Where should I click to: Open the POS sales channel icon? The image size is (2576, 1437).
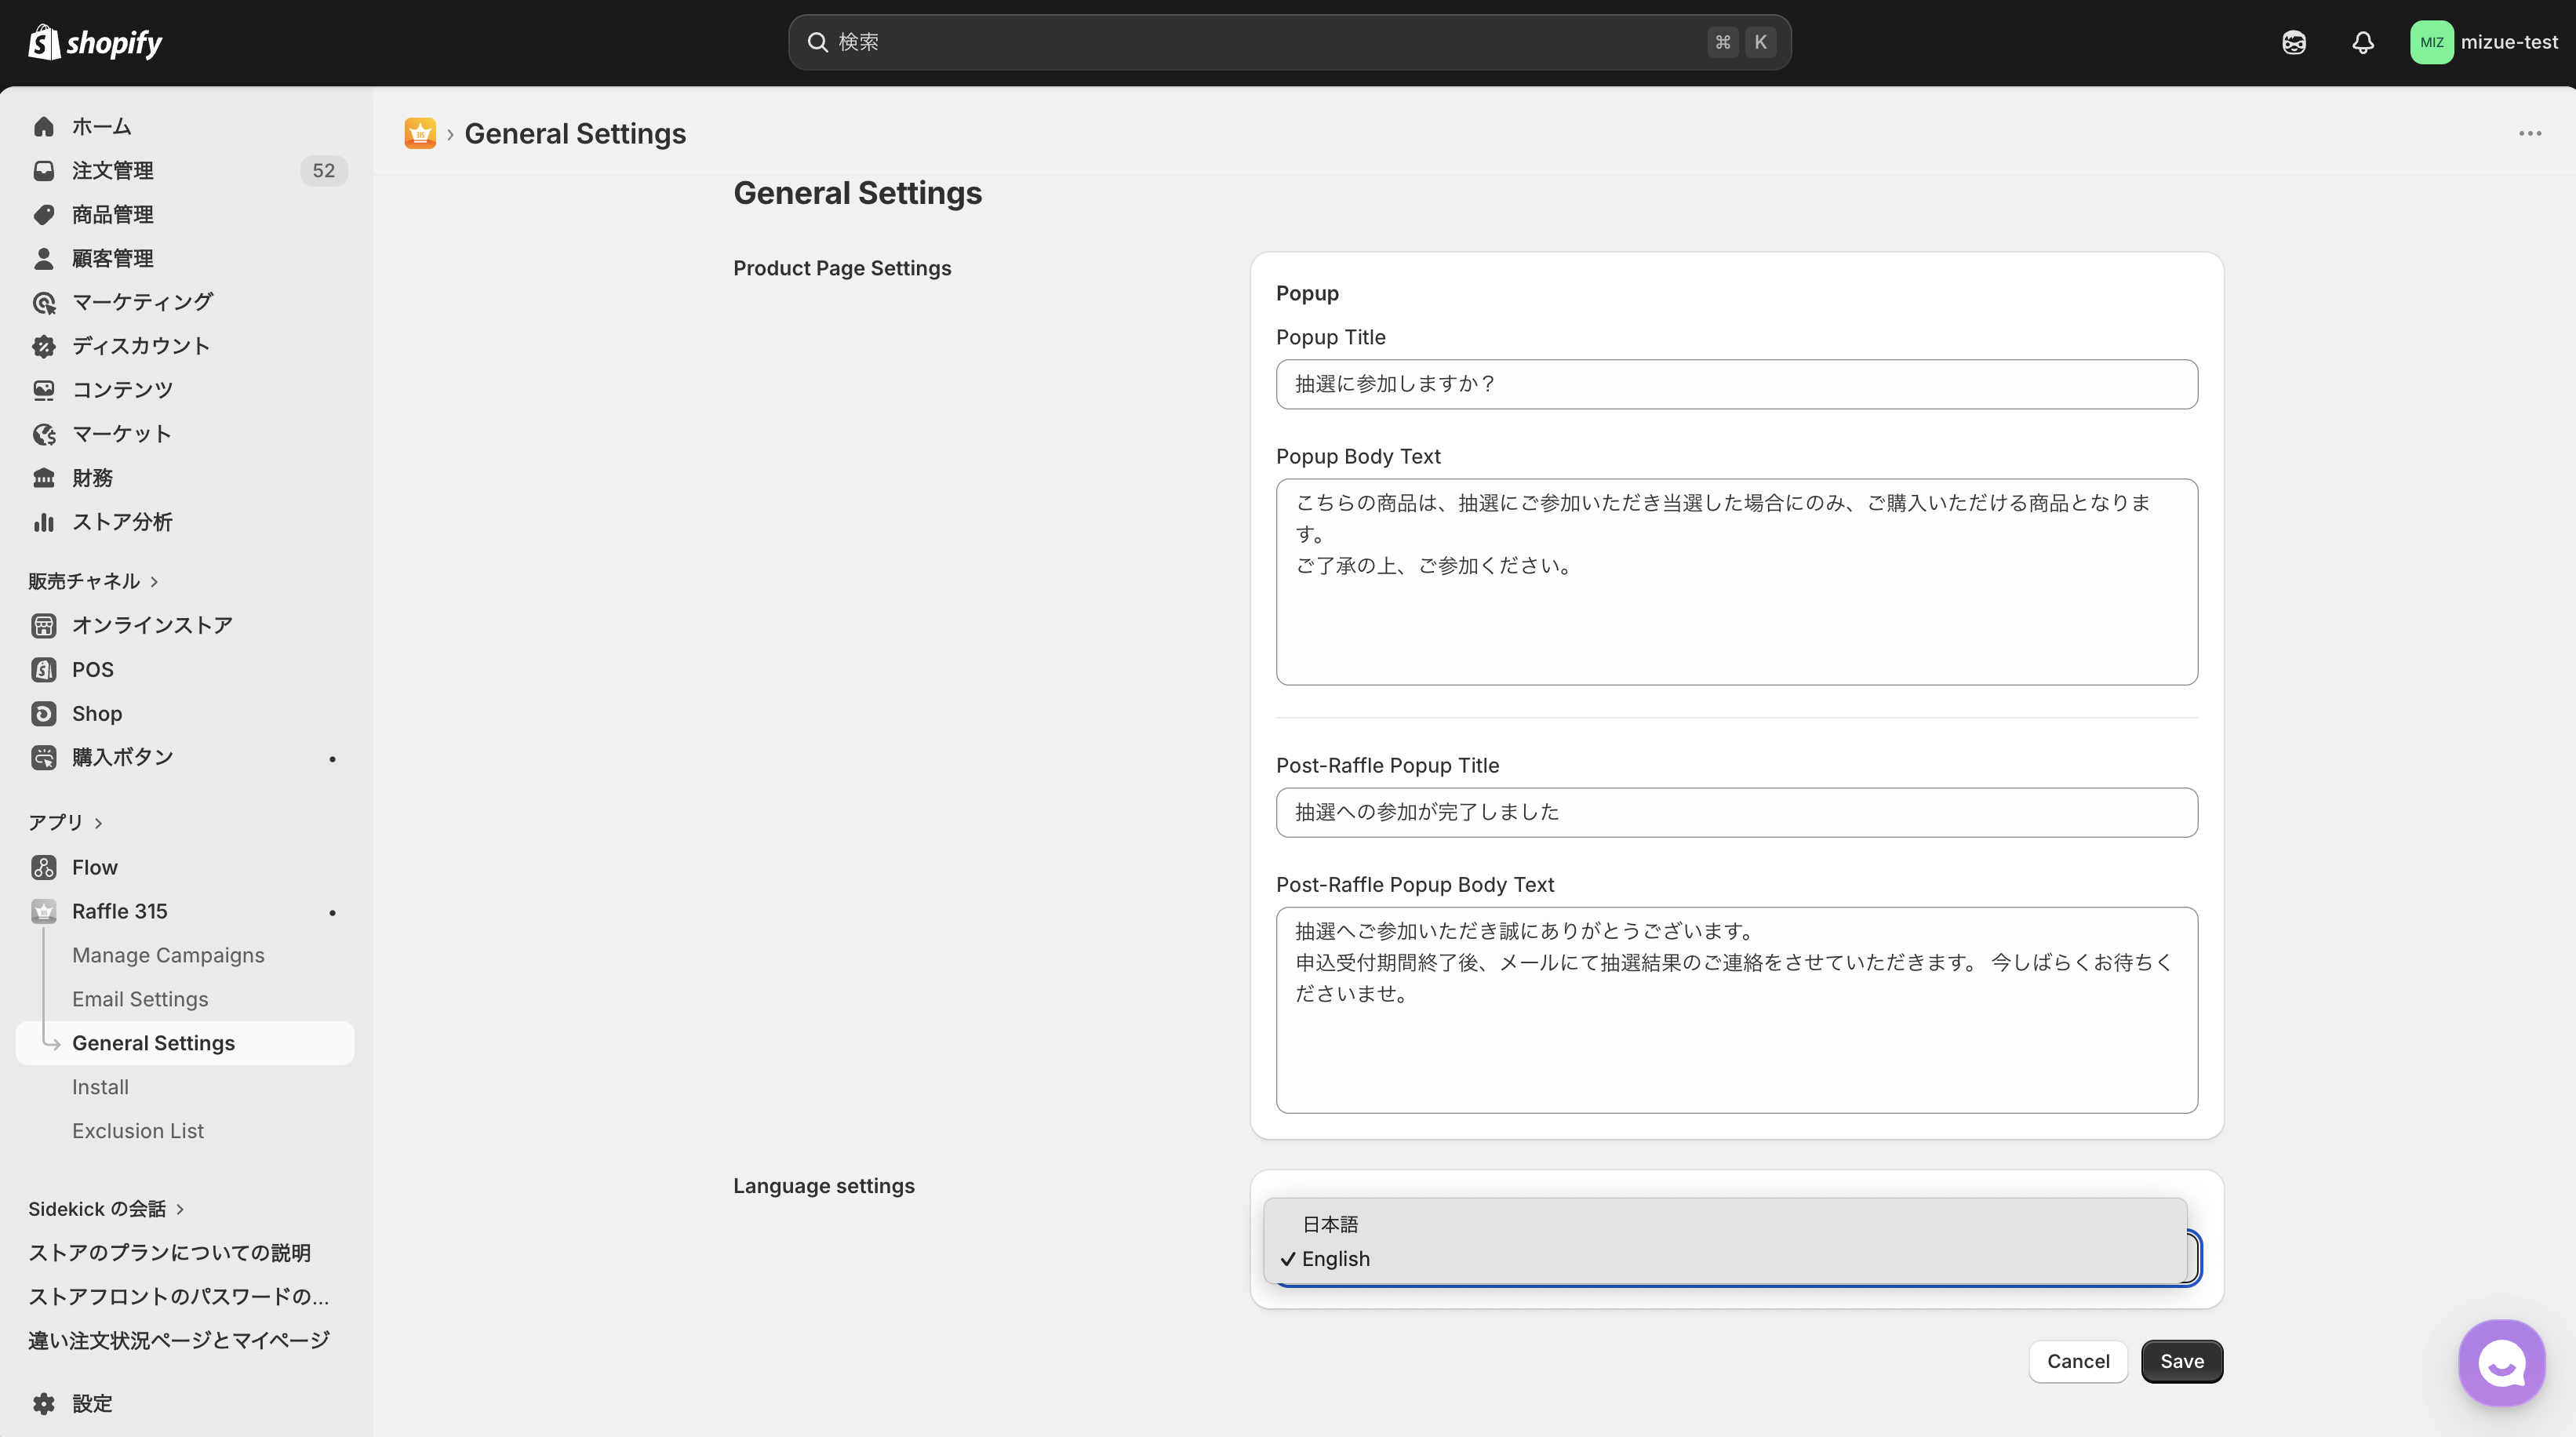click(44, 669)
